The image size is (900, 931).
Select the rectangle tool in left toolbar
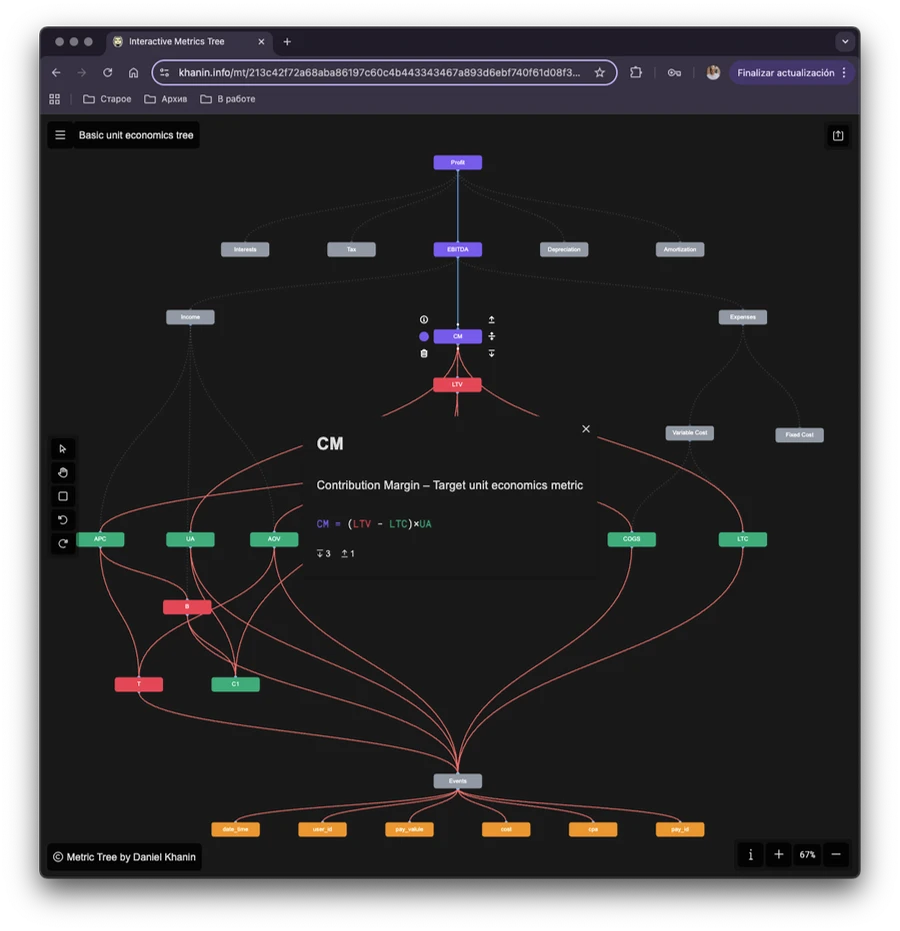click(x=63, y=496)
